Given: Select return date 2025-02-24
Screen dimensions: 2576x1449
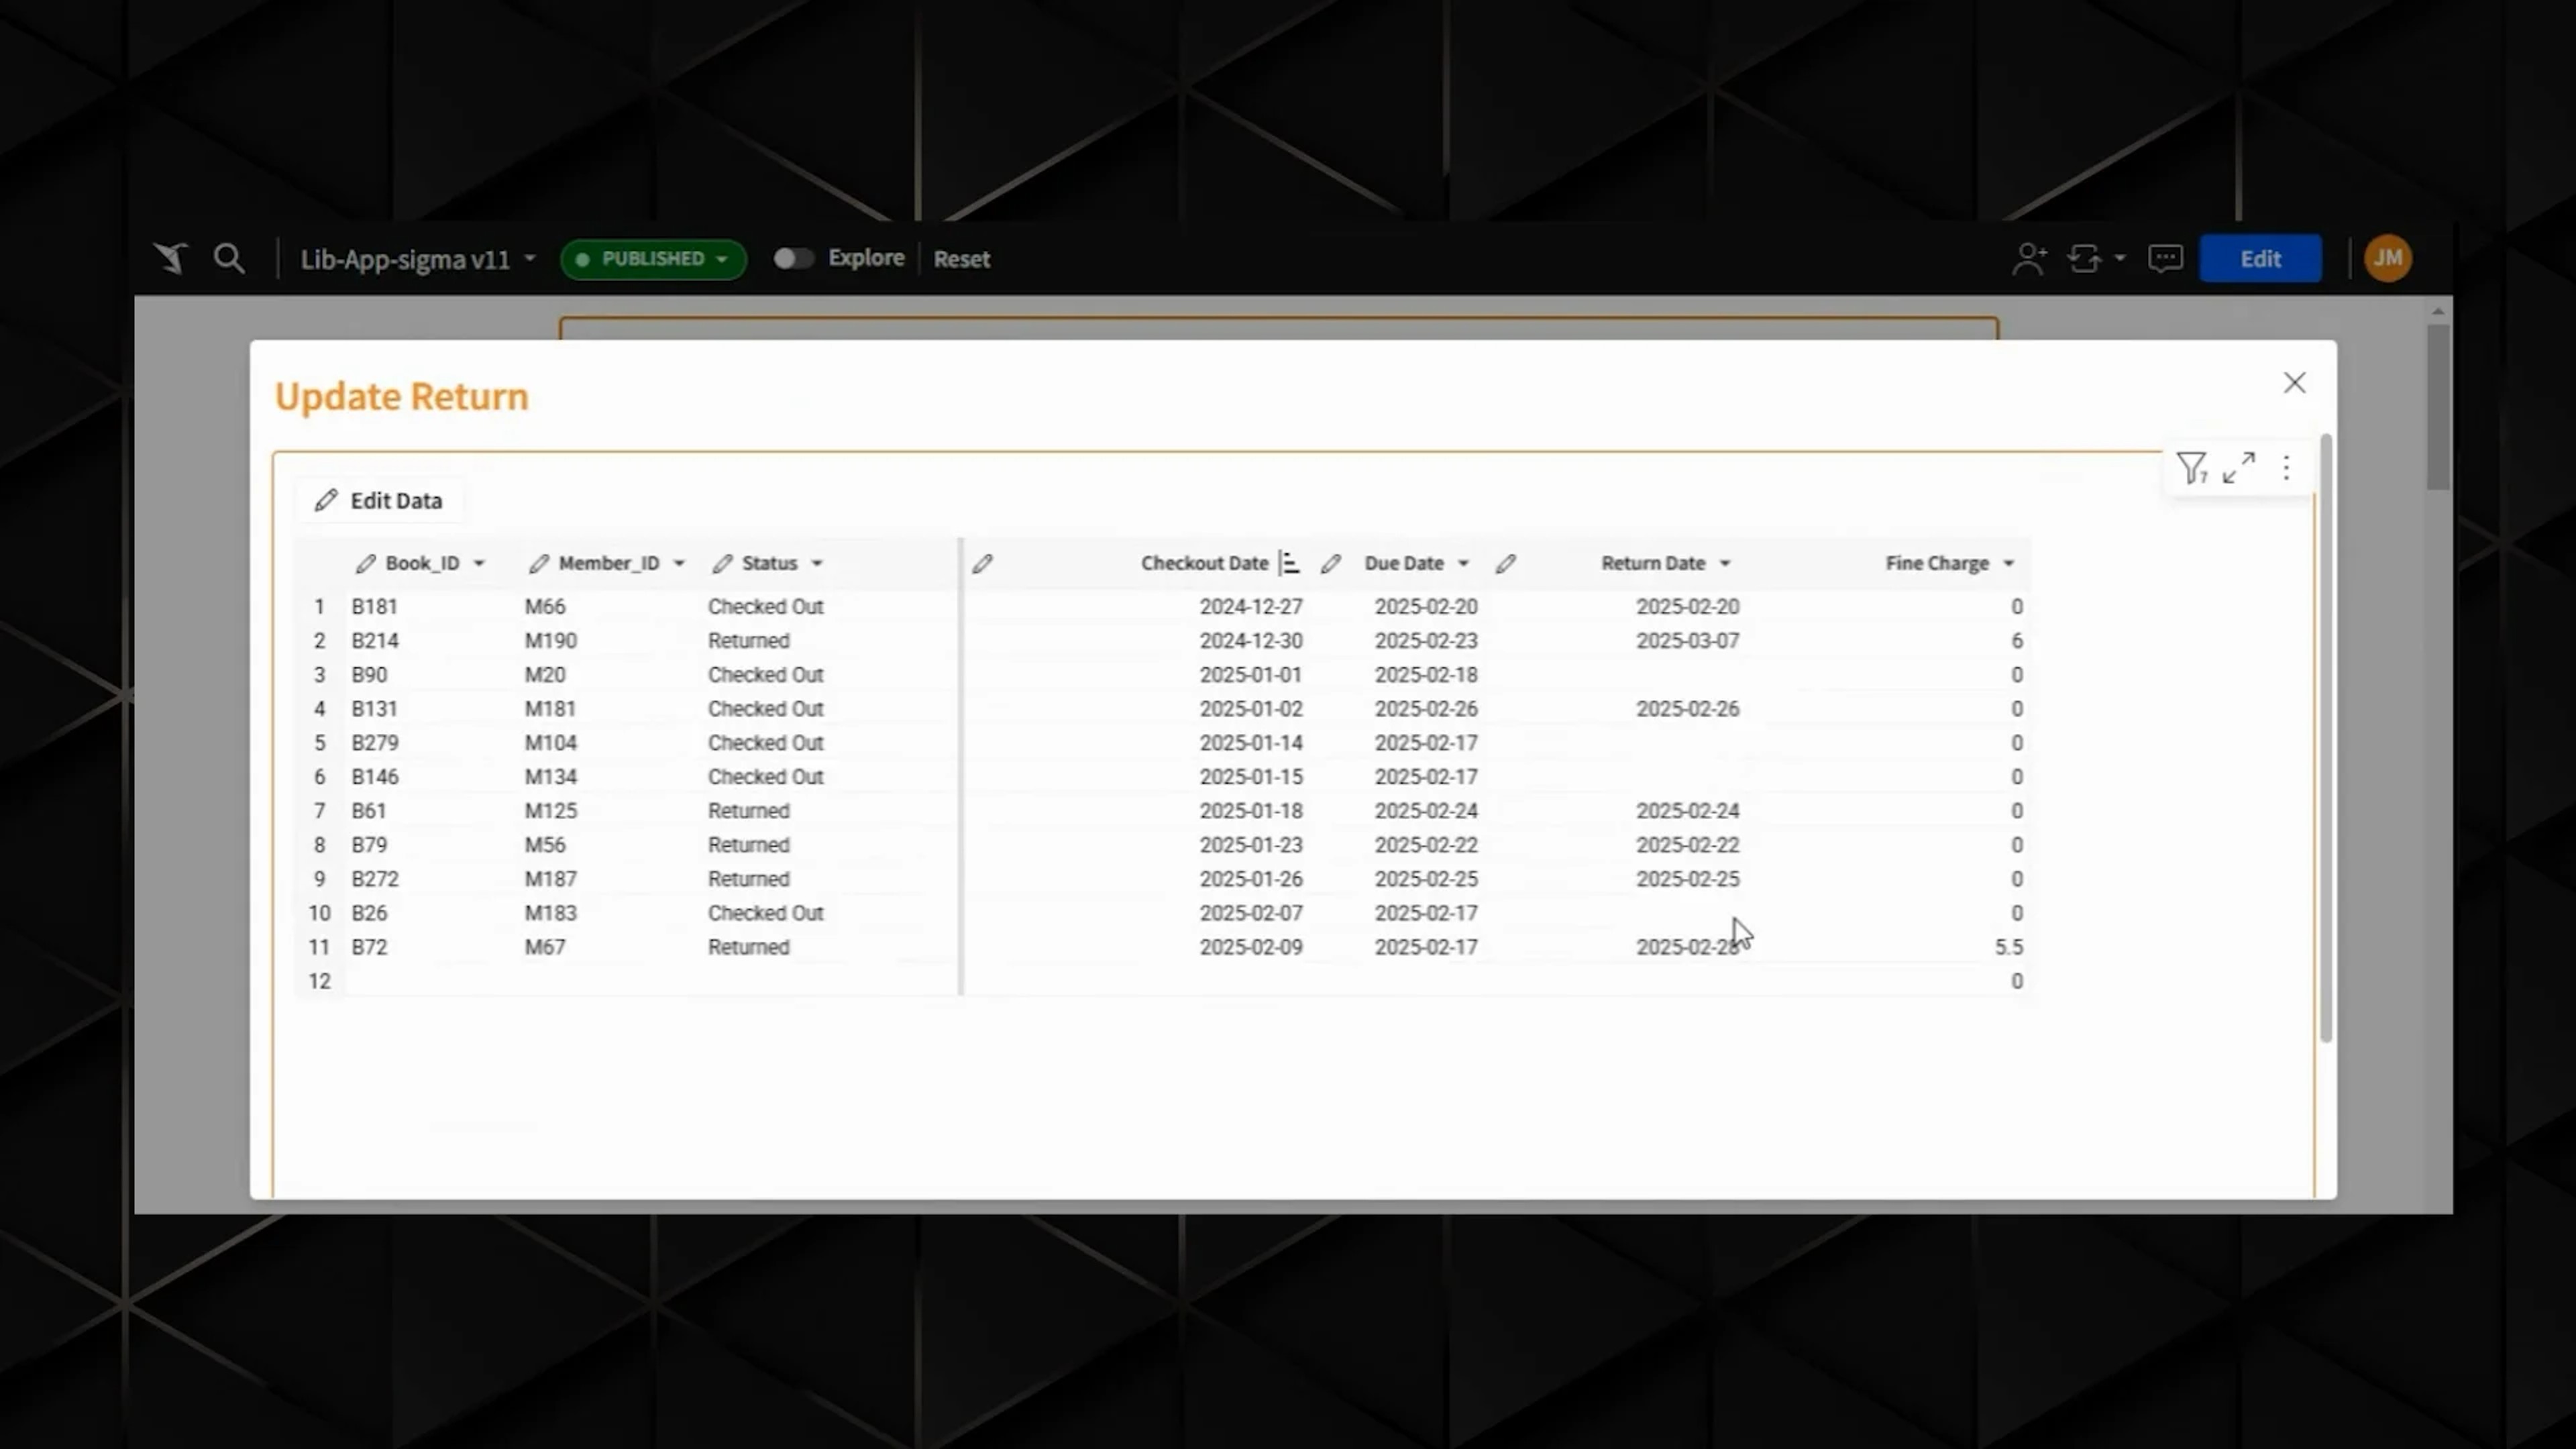Looking at the screenshot, I should (1687, 811).
